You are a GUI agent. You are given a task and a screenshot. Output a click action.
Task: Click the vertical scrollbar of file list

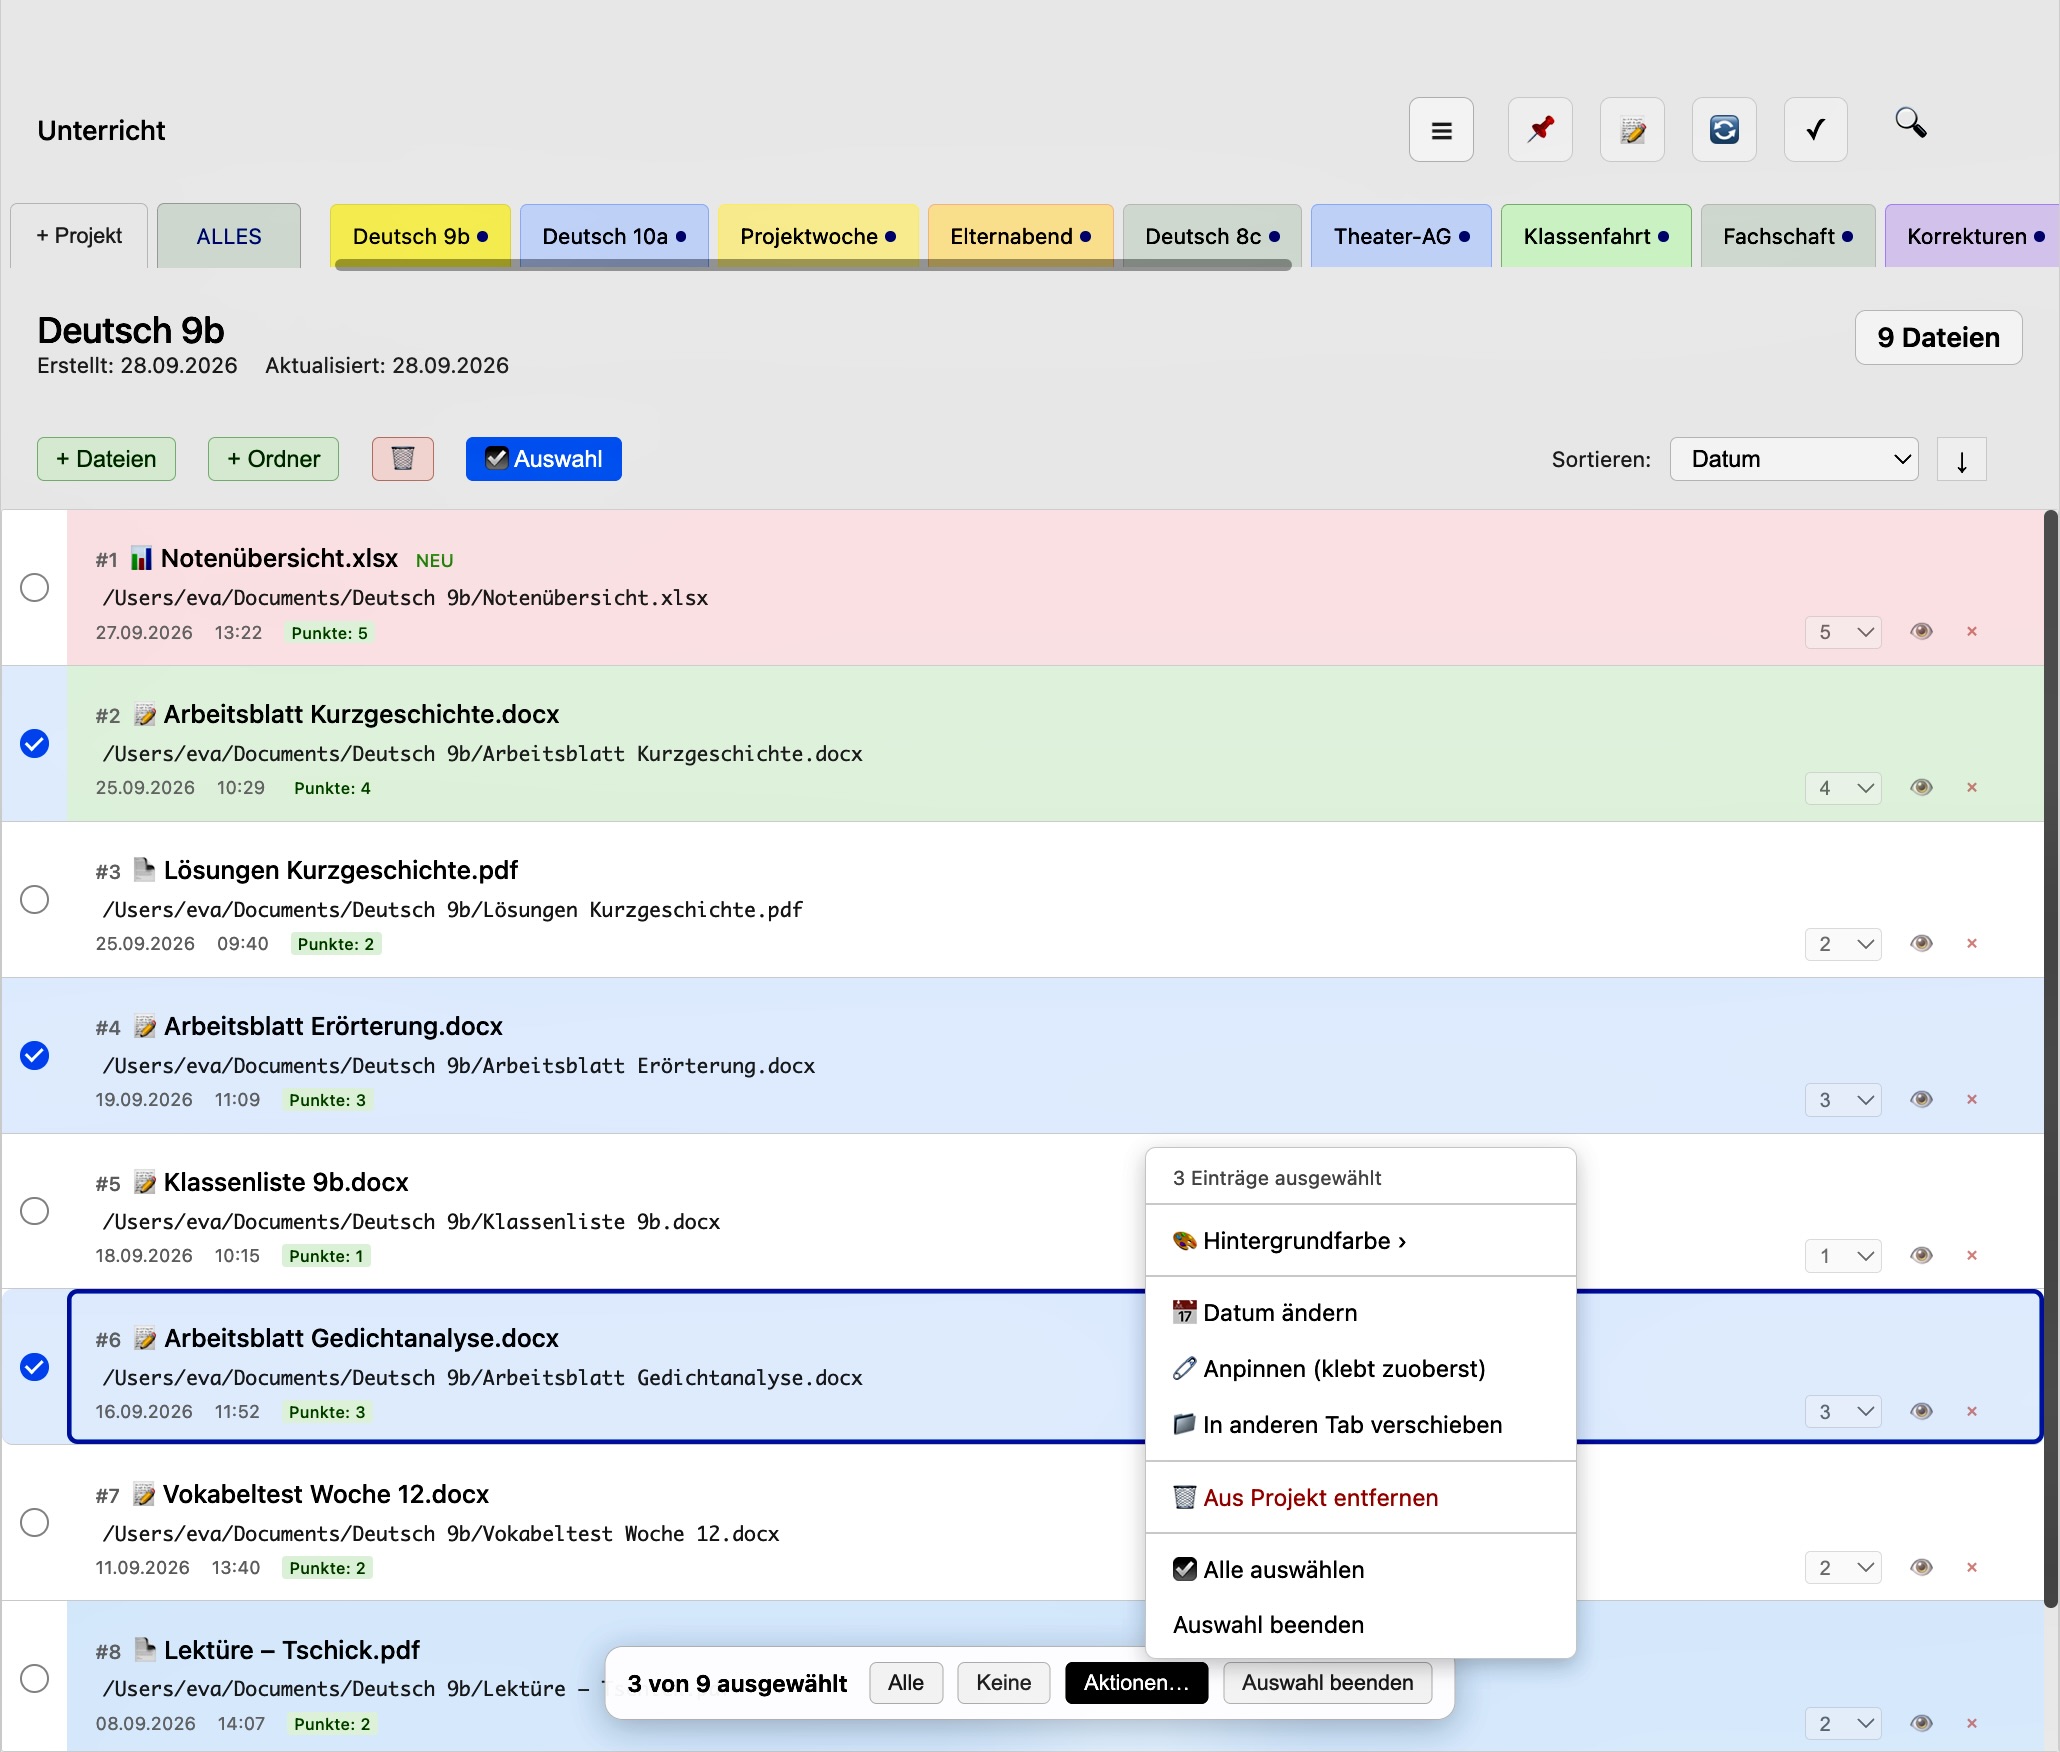point(2050,1060)
